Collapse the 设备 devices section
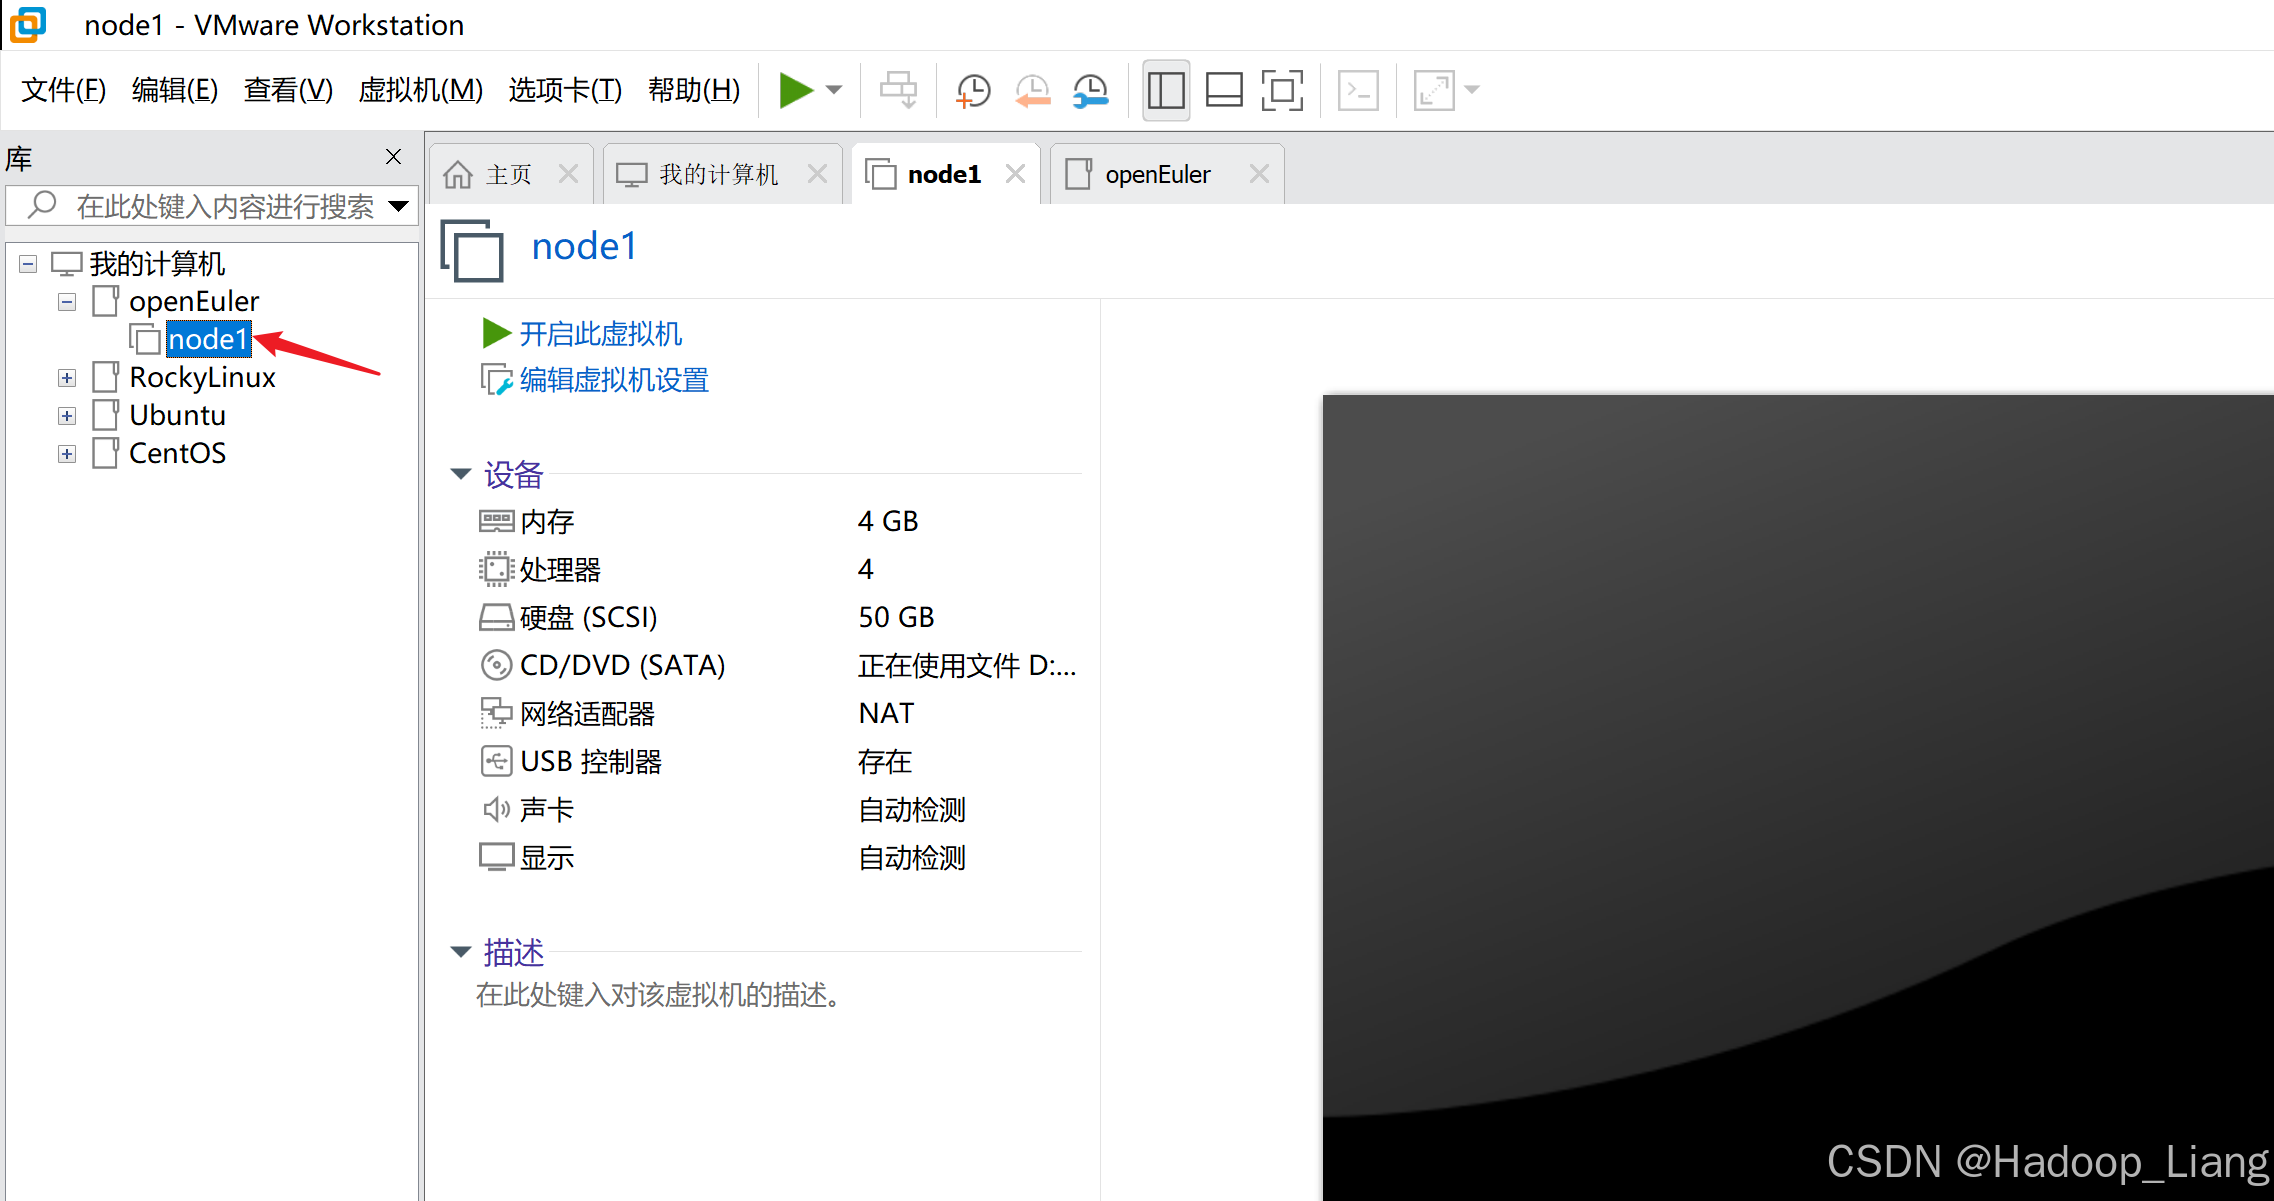 click(x=461, y=474)
